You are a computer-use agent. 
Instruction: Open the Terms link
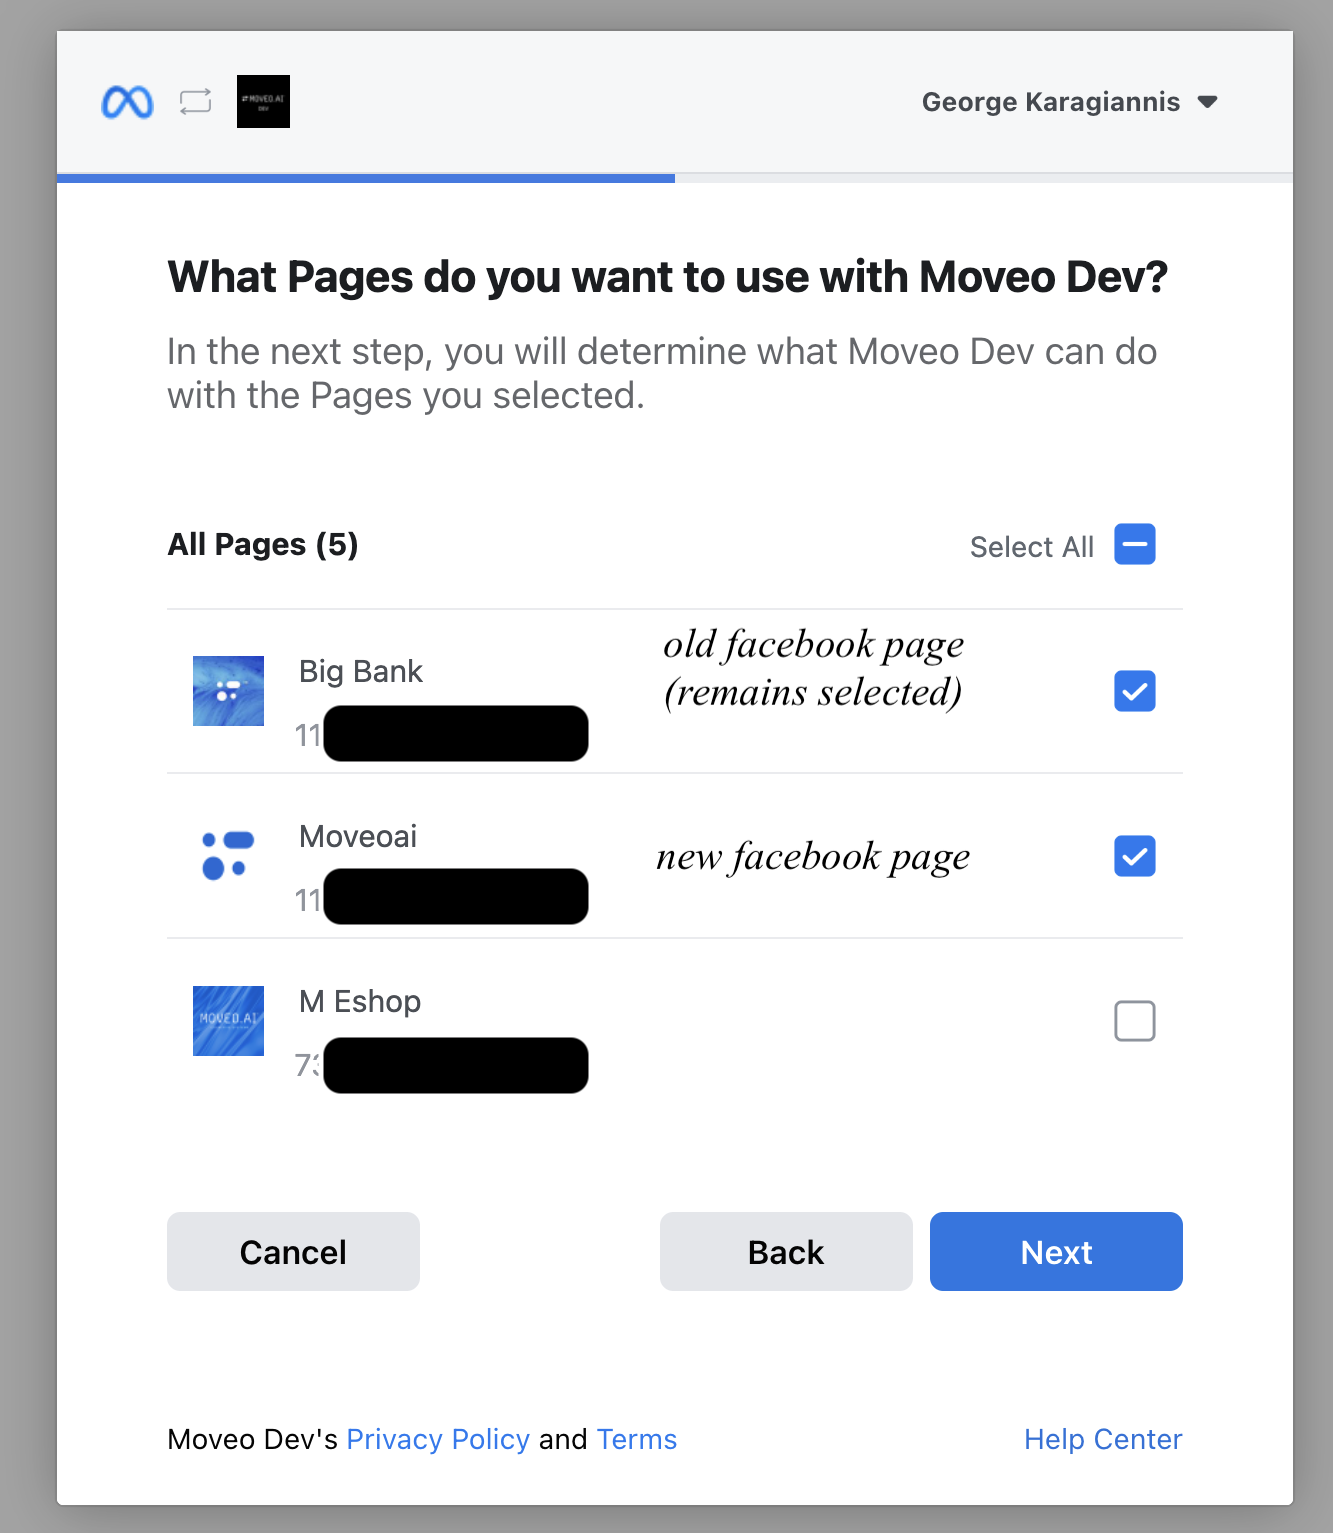[x=637, y=1439]
